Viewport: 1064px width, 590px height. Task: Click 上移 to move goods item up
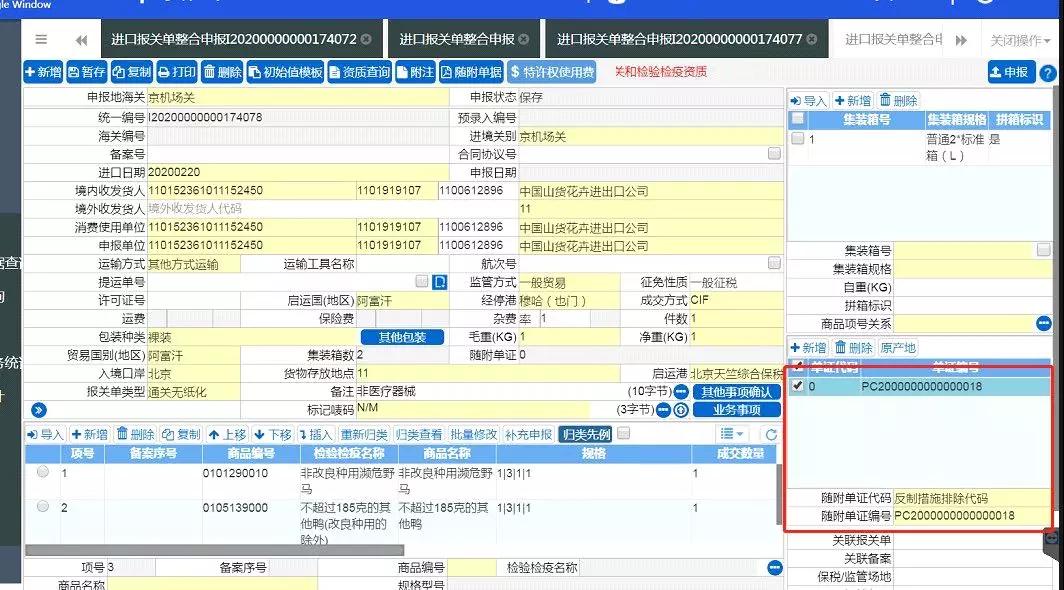pos(228,434)
